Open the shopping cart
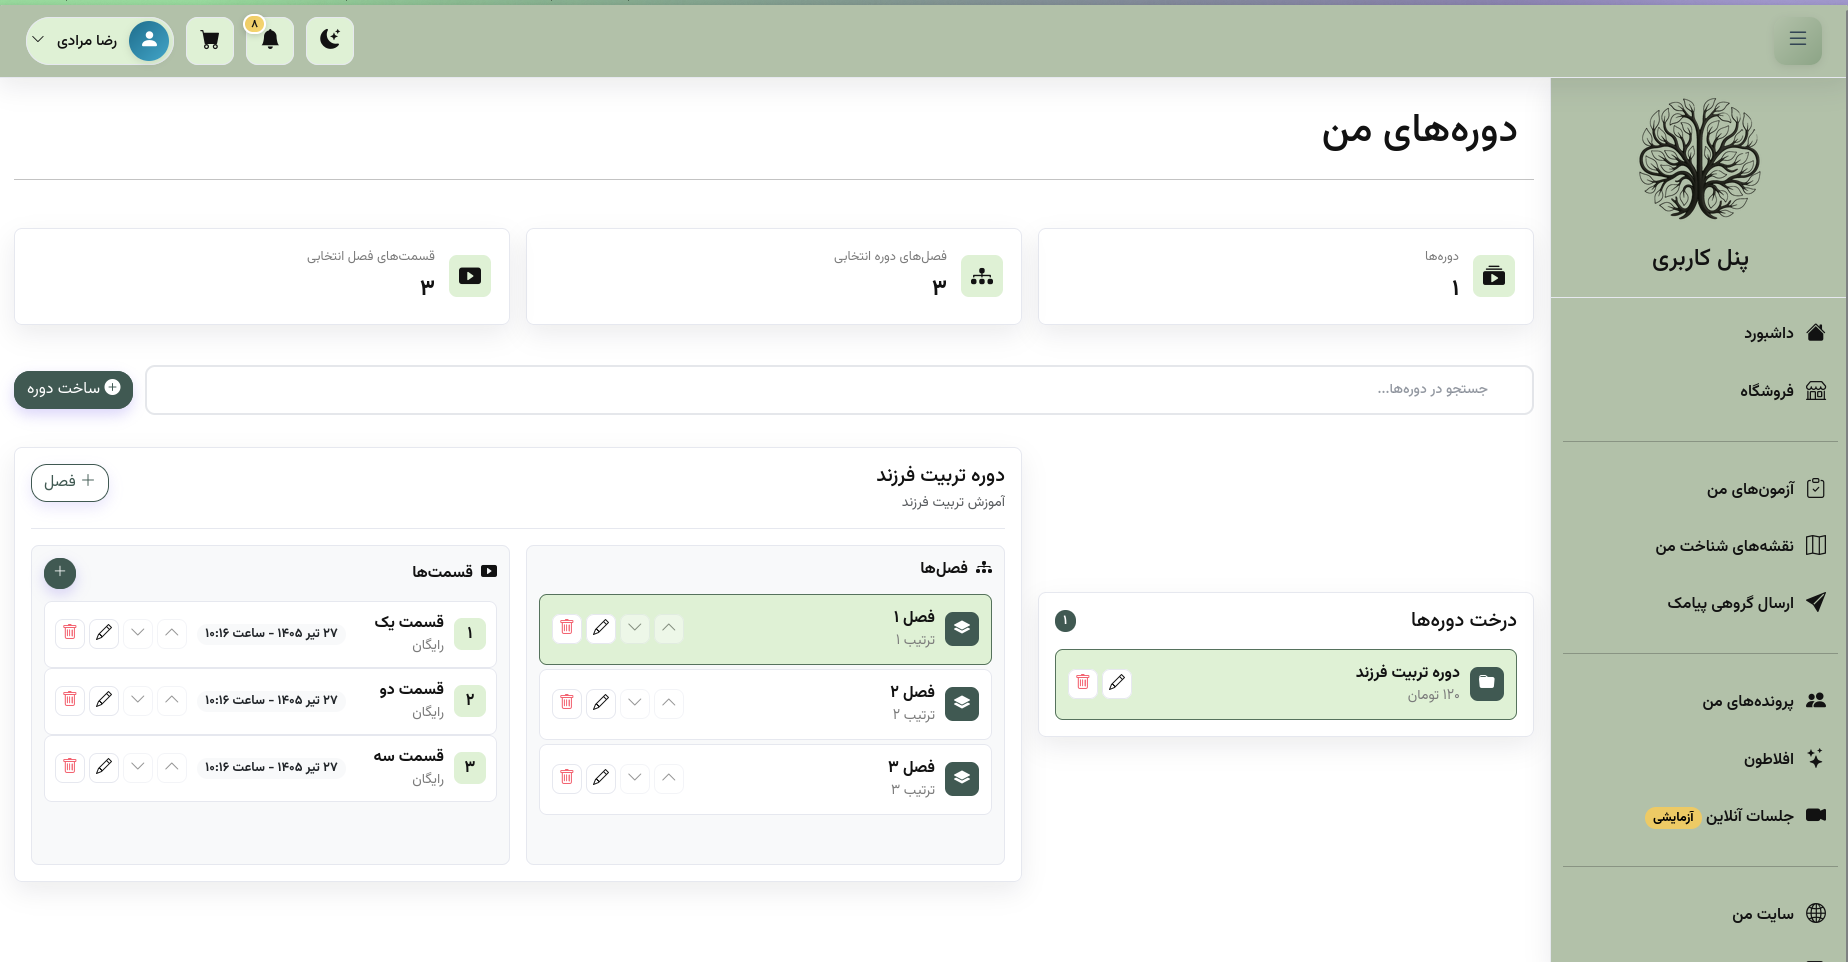Screen dimensions: 1848x962 click(210, 41)
